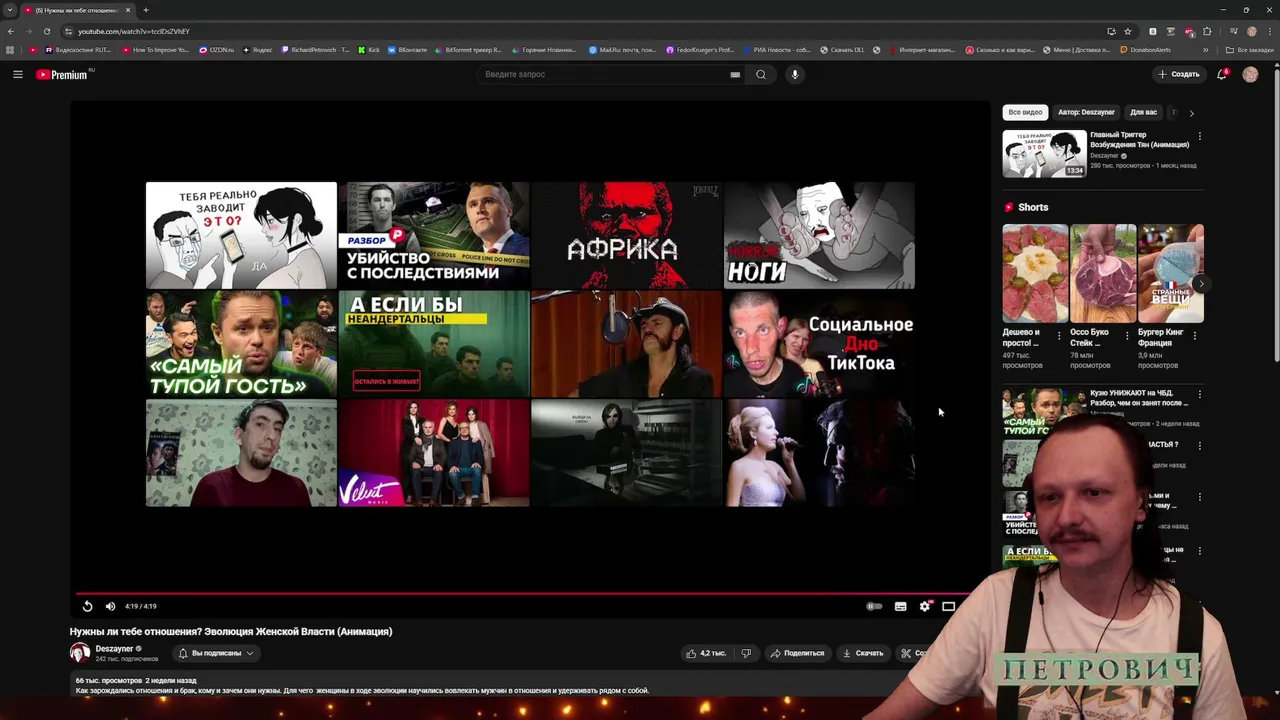This screenshot has height=720, width=1280.
Task: Bookmark this page with the star icon
Action: (1127, 31)
